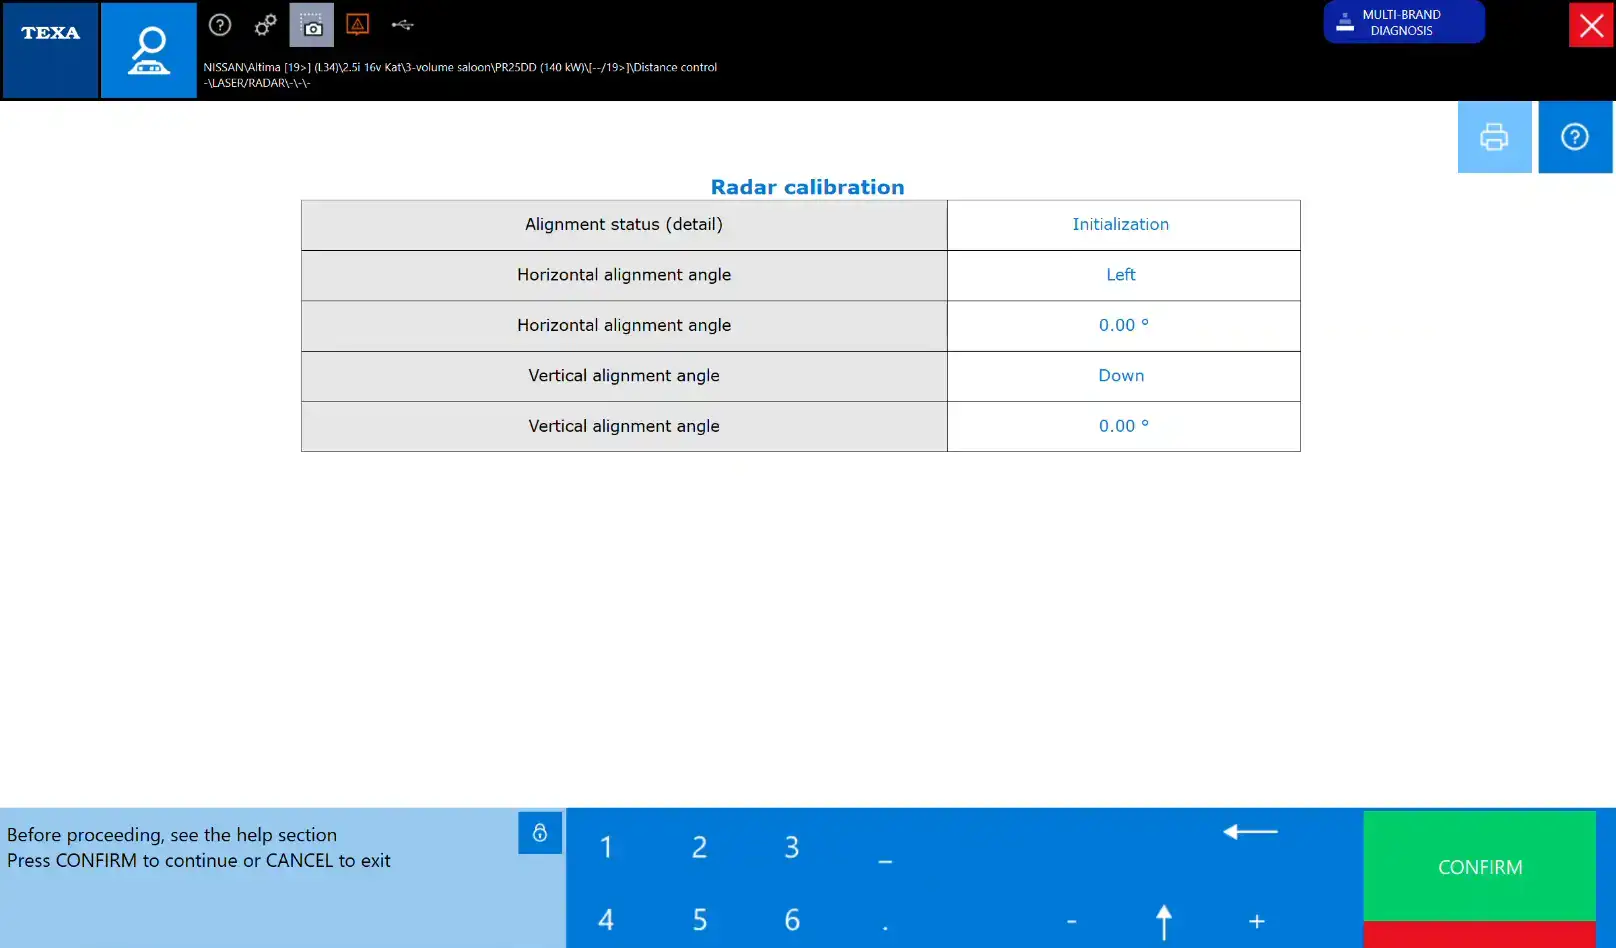Click the vertical alignment angle 0.00° value
This screenshot has width=1616, height=948.
[x=1124, y=426]
